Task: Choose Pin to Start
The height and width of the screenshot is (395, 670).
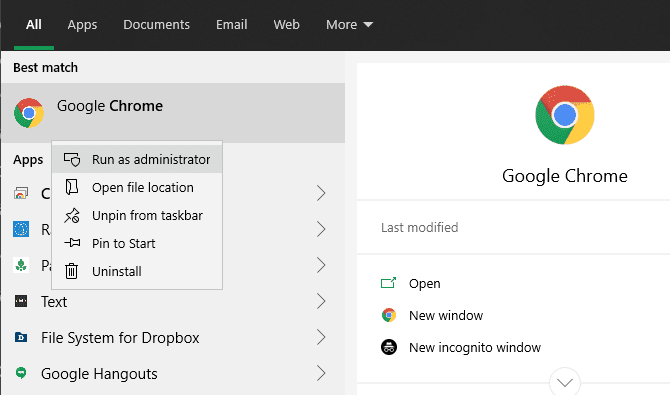Action: 137,243
